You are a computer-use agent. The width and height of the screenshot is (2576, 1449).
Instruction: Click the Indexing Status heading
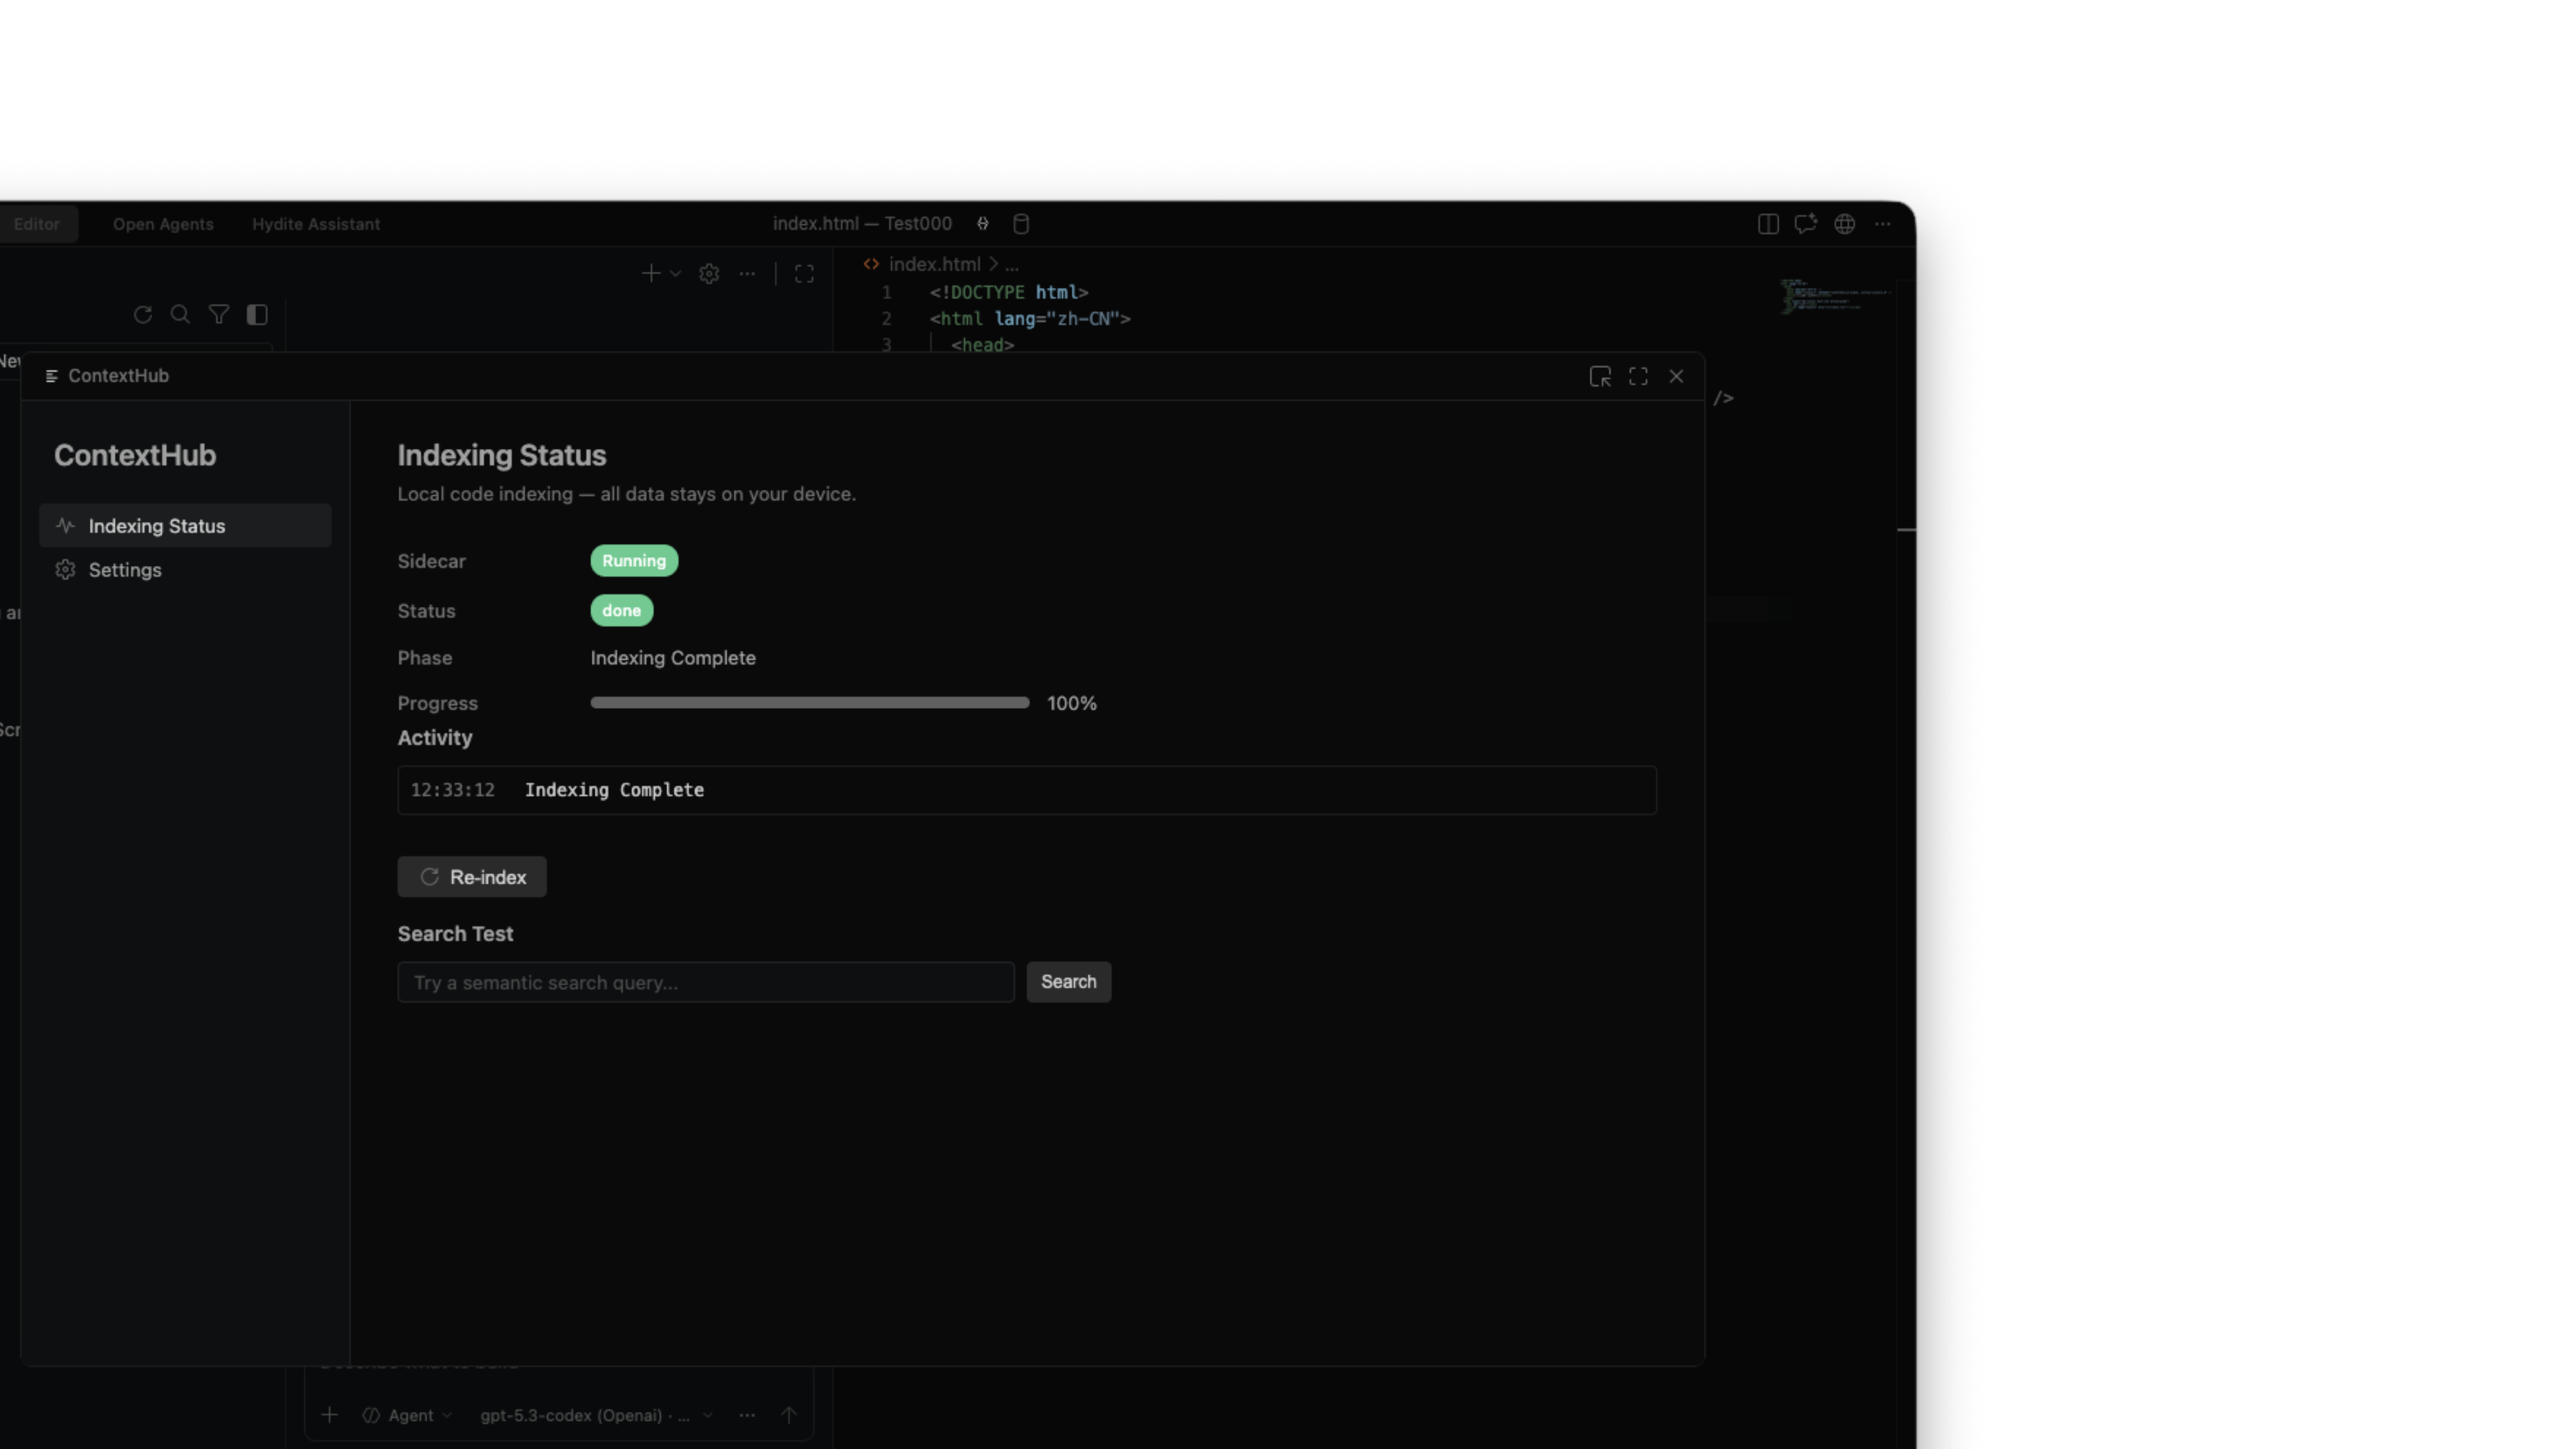(502, 455)
